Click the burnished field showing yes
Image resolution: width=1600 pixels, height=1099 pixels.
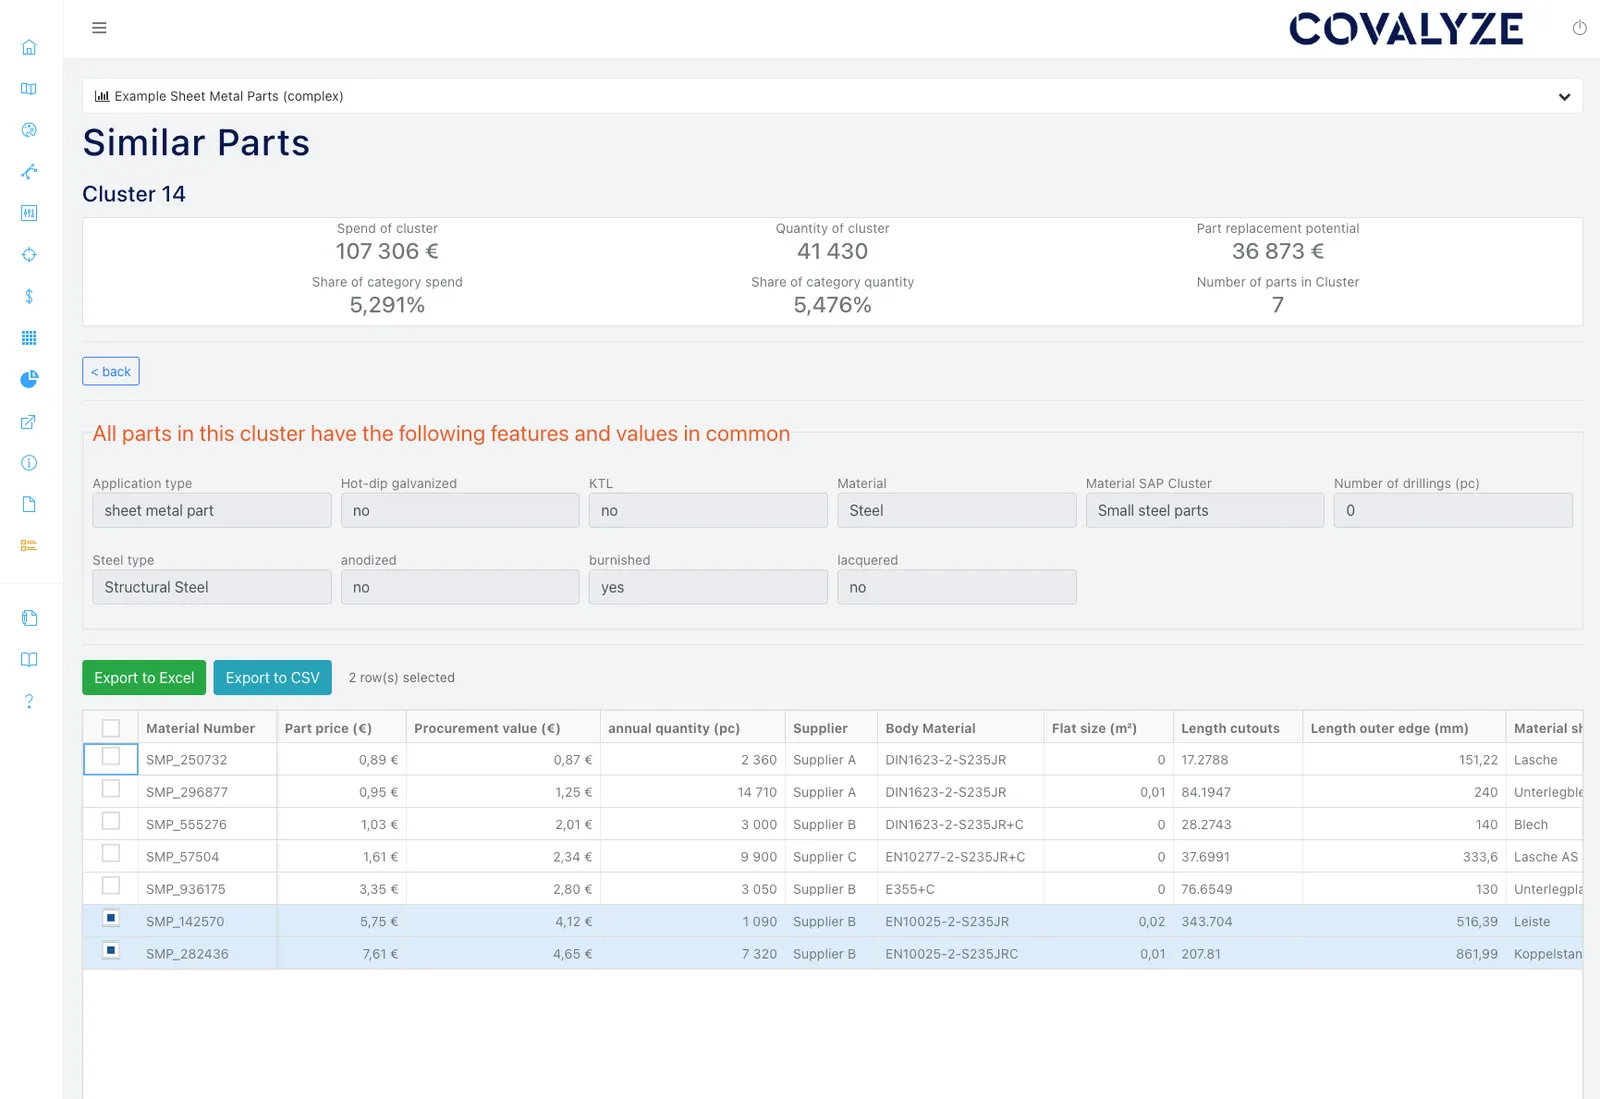pyautogui.click(x=708, y=587)
